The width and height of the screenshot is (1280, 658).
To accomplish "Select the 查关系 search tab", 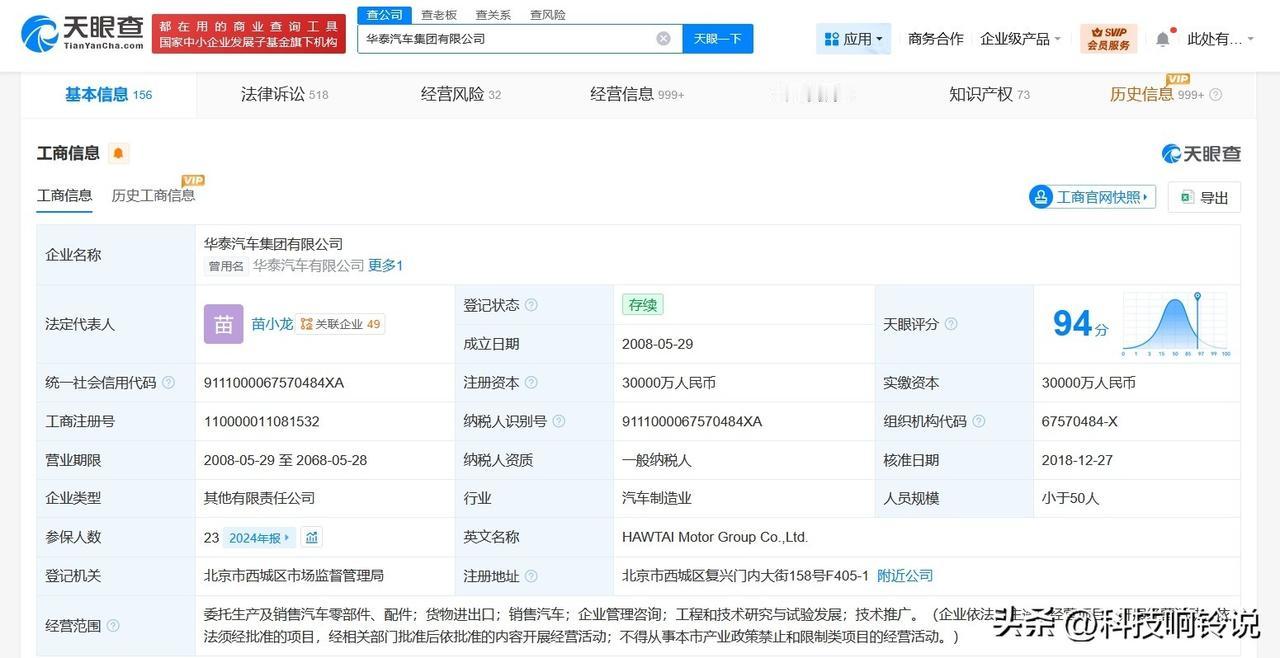I will coord(493,15).
